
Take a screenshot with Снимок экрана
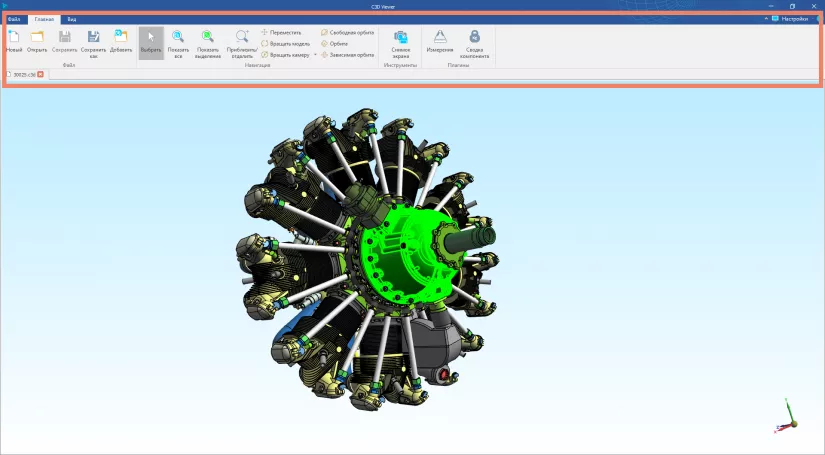click(x=401, y=44)
